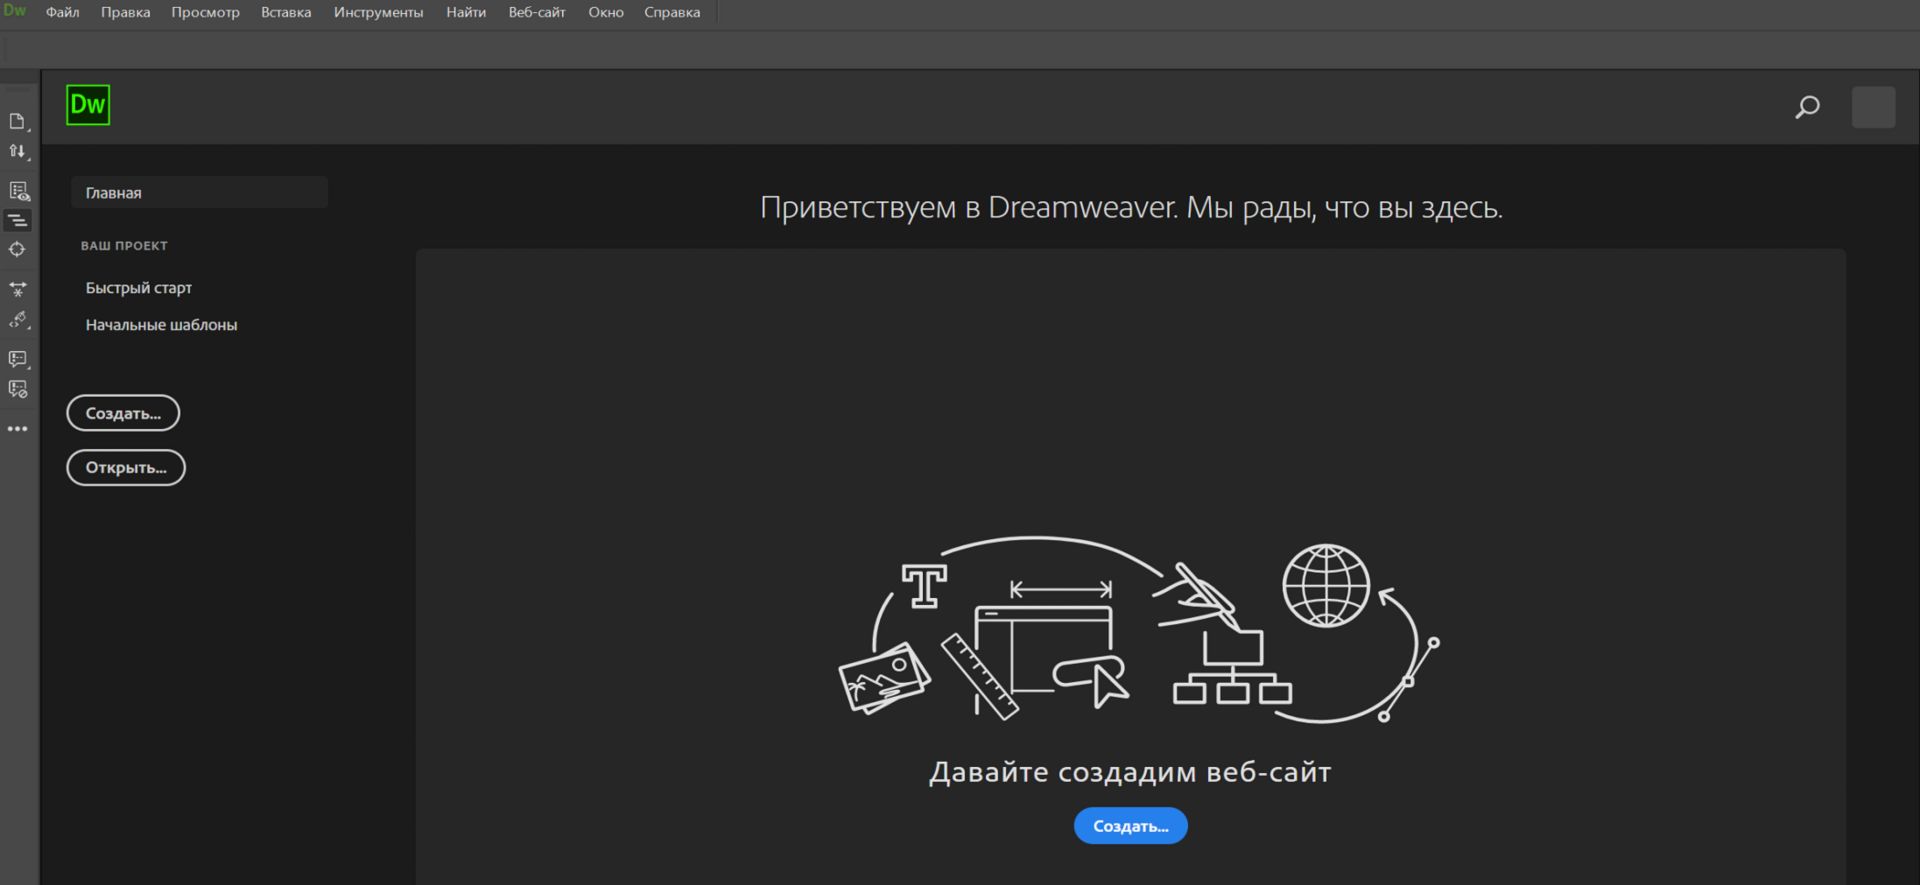Click the Remove Comment speech bubble icon
This screenshot has width=1920, height=885.
coord(18,389)
